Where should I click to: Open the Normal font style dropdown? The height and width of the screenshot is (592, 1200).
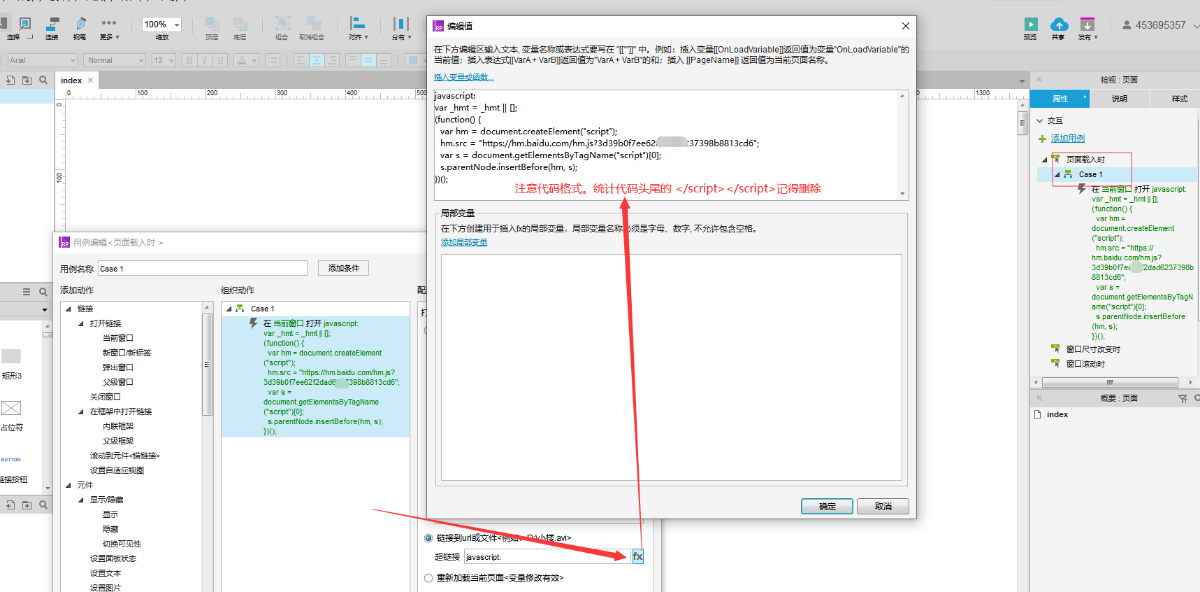click(115, 60)
